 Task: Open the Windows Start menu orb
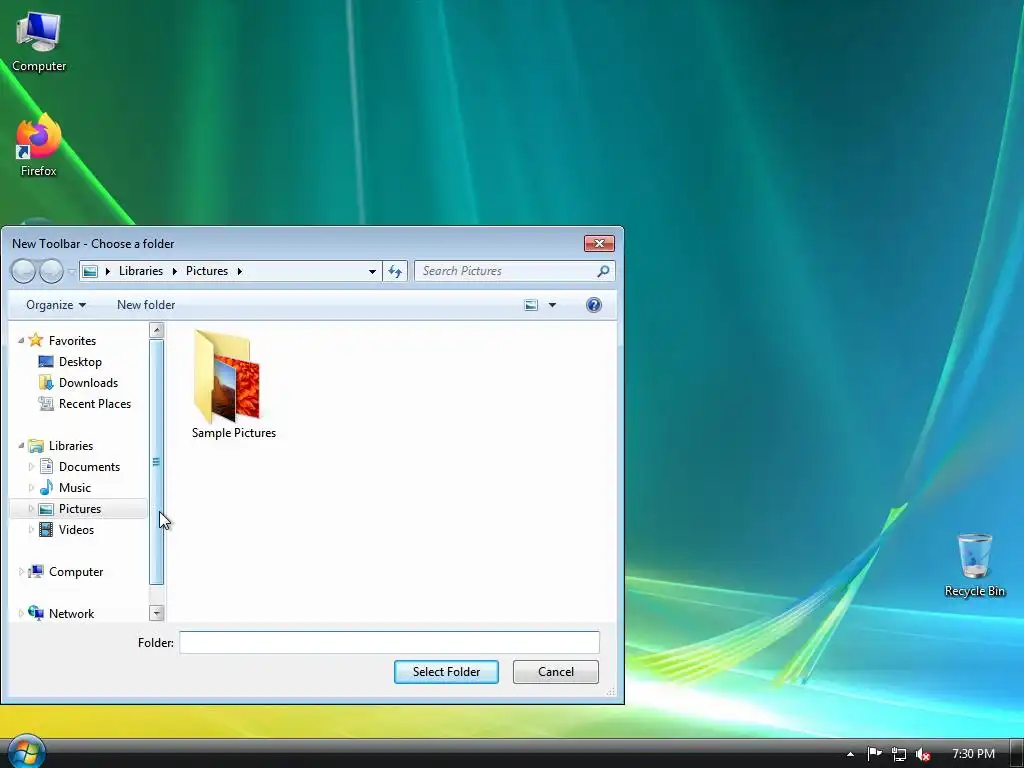27,752
